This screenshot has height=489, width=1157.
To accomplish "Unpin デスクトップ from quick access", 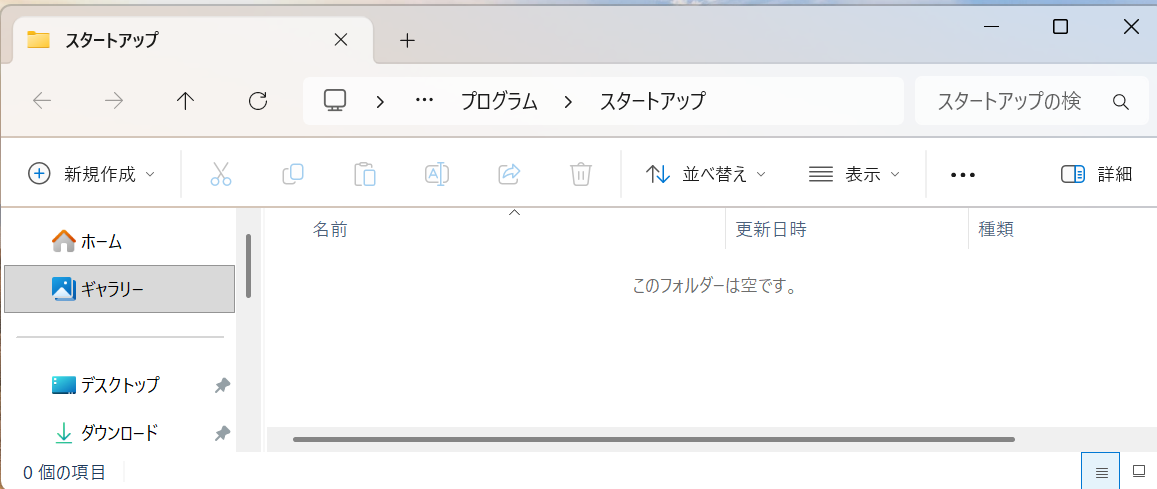I will click(x=221, y=386).
